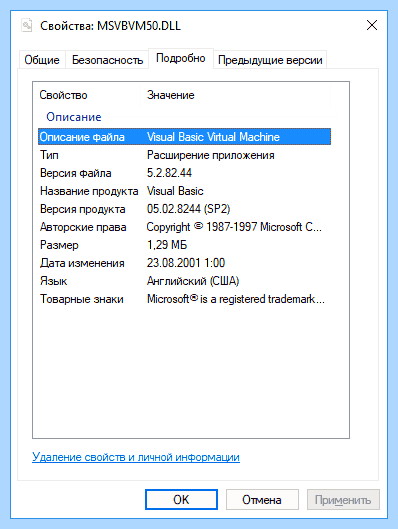Click the Отмена button

coord(262,499)
